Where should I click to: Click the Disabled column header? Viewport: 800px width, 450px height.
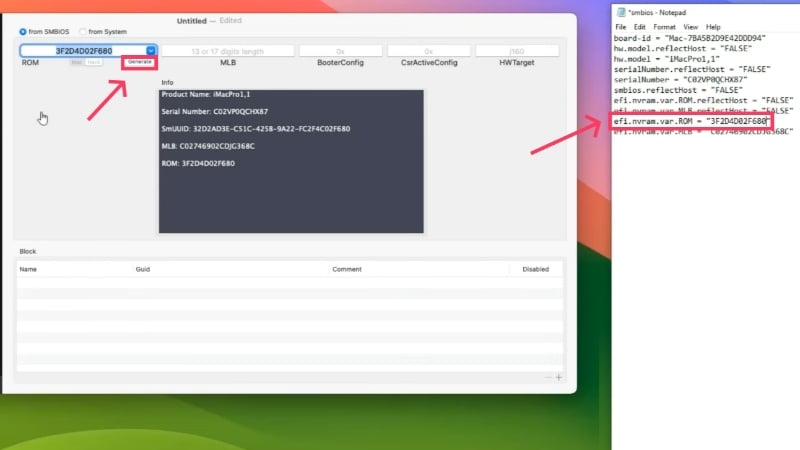pos(535,269)
